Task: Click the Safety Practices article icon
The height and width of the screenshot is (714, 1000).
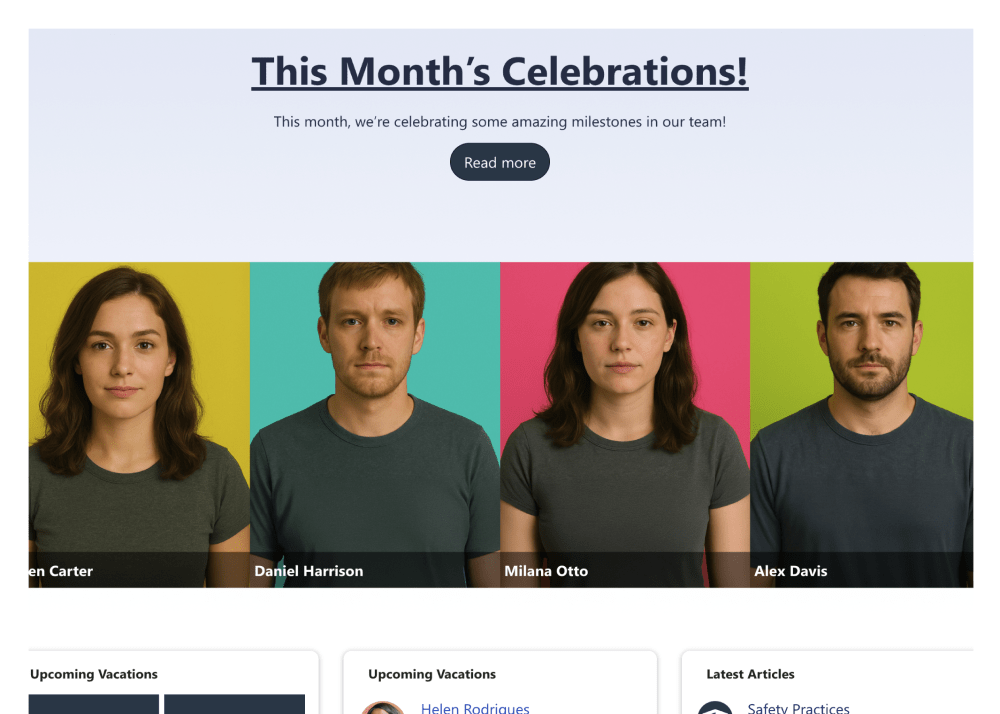Action: click(x=715, y=708)
